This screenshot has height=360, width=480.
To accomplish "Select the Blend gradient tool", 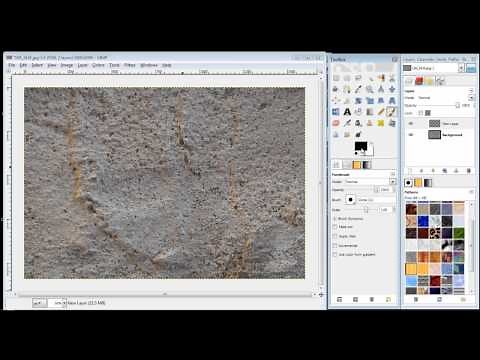I will [370, 112].
